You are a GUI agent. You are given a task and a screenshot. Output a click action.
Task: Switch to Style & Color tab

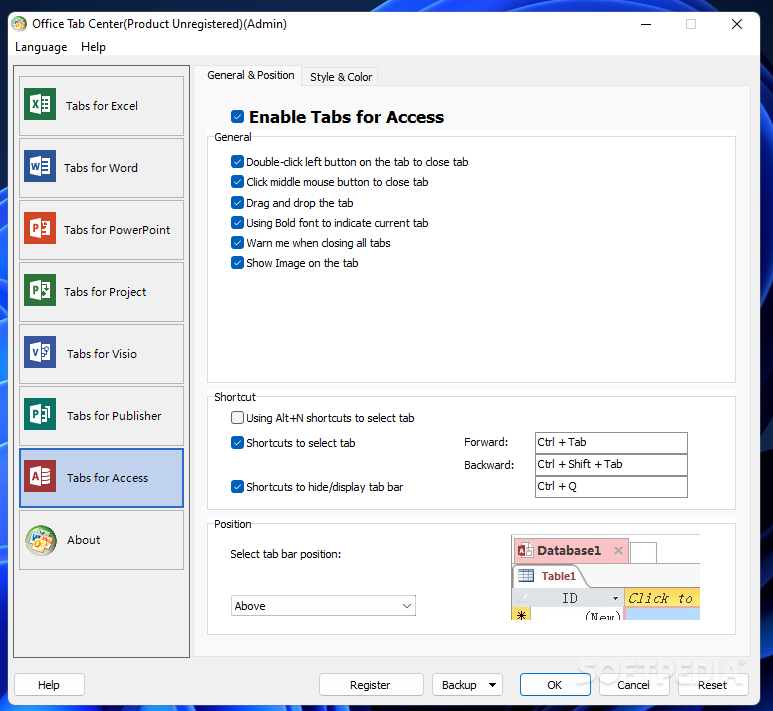click(x=341, y=77)
